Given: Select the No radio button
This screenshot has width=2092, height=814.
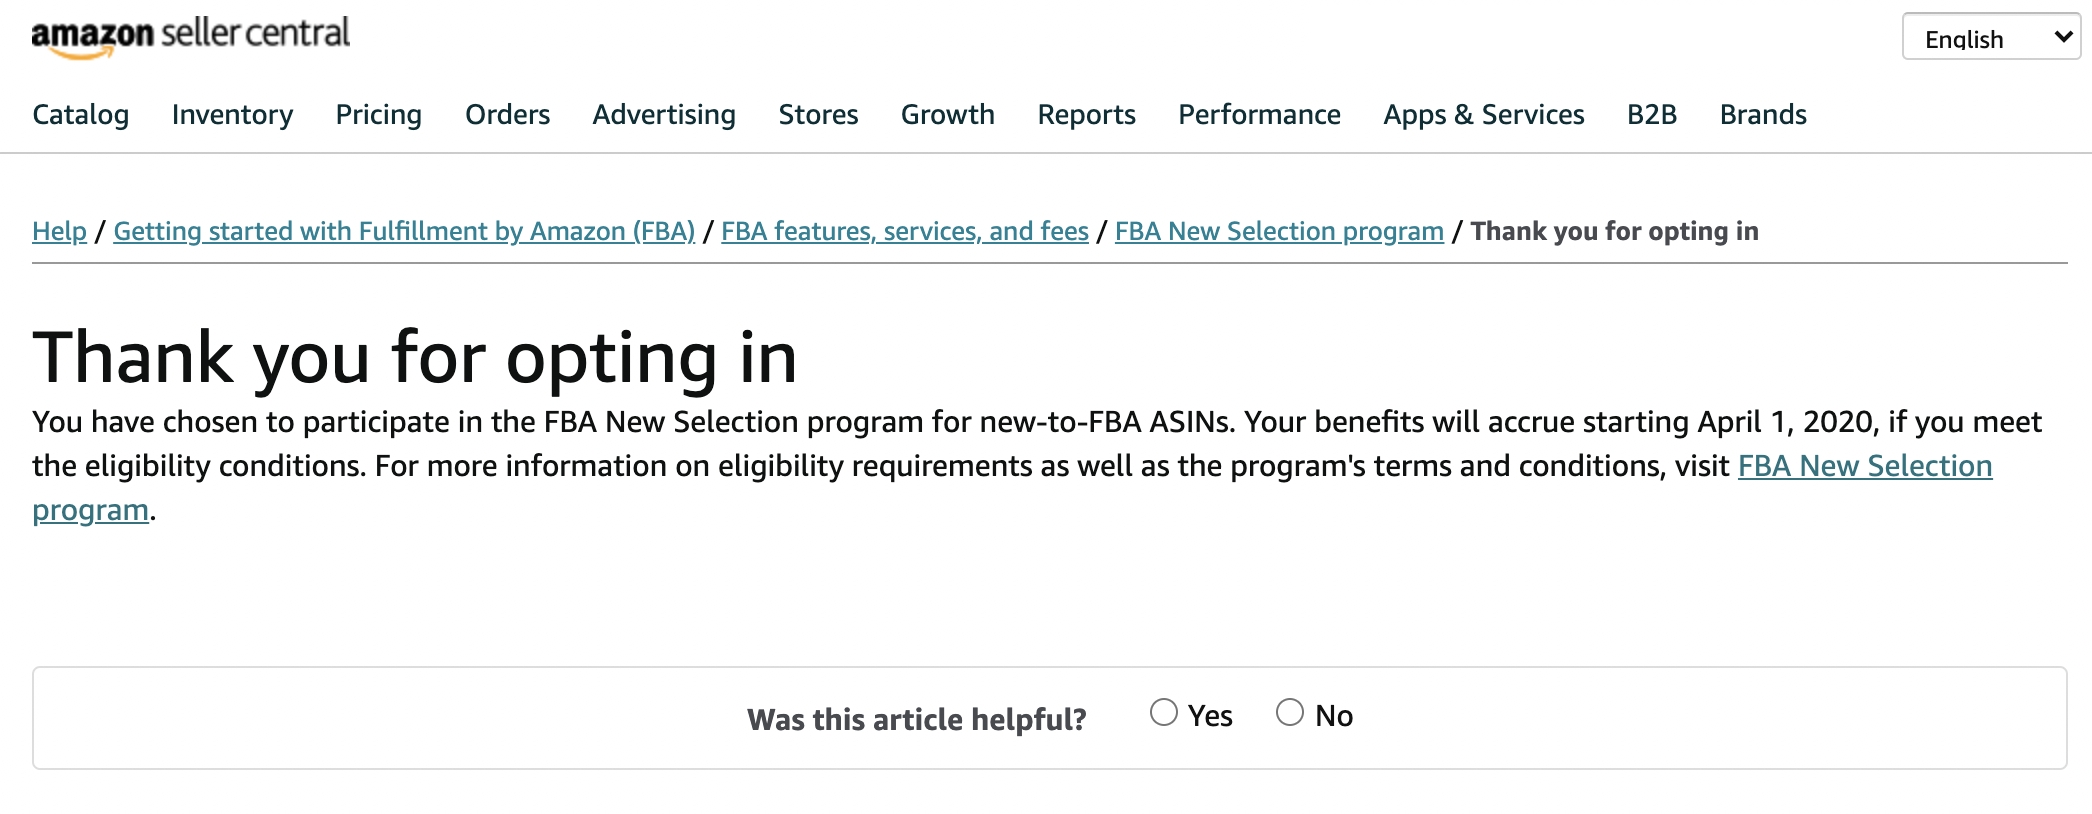Looking at the screenshot, I should click(x=1290, y=713).
